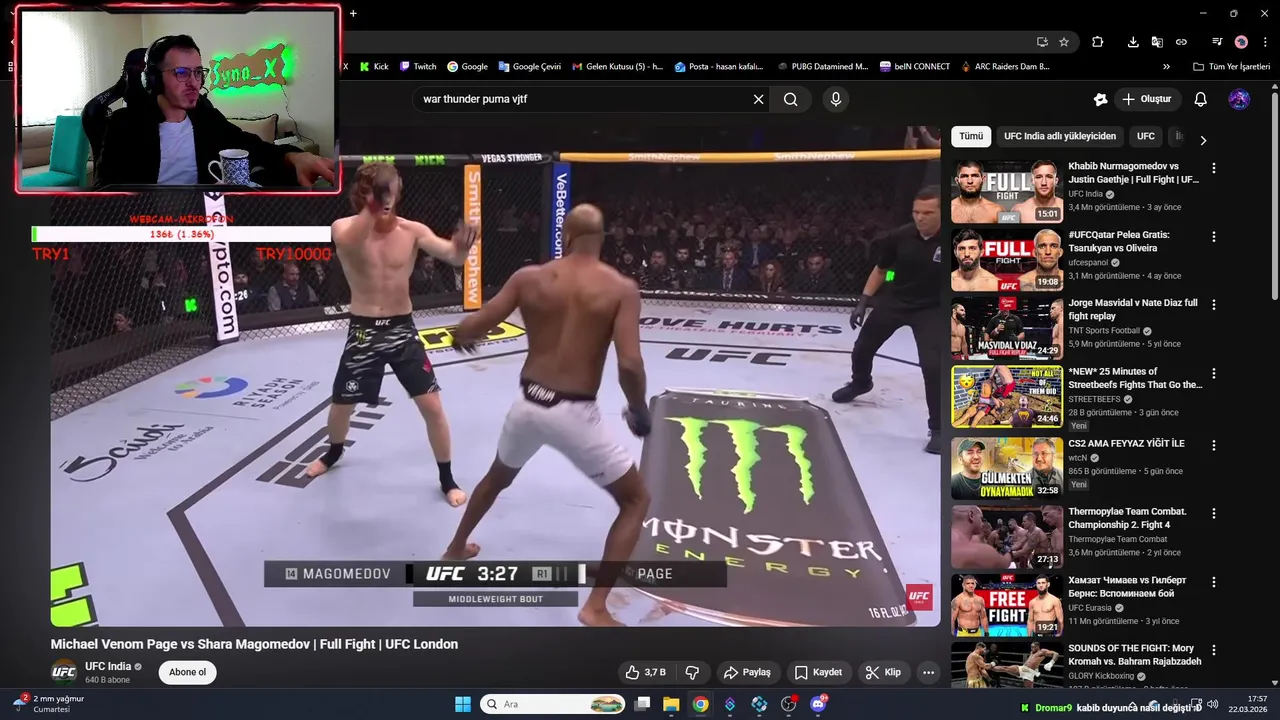Image resolution: width=1280 pixels, height=720 pixels.
Task: Open File Explorer from the taskbar
Action: (x=671, y=704)
